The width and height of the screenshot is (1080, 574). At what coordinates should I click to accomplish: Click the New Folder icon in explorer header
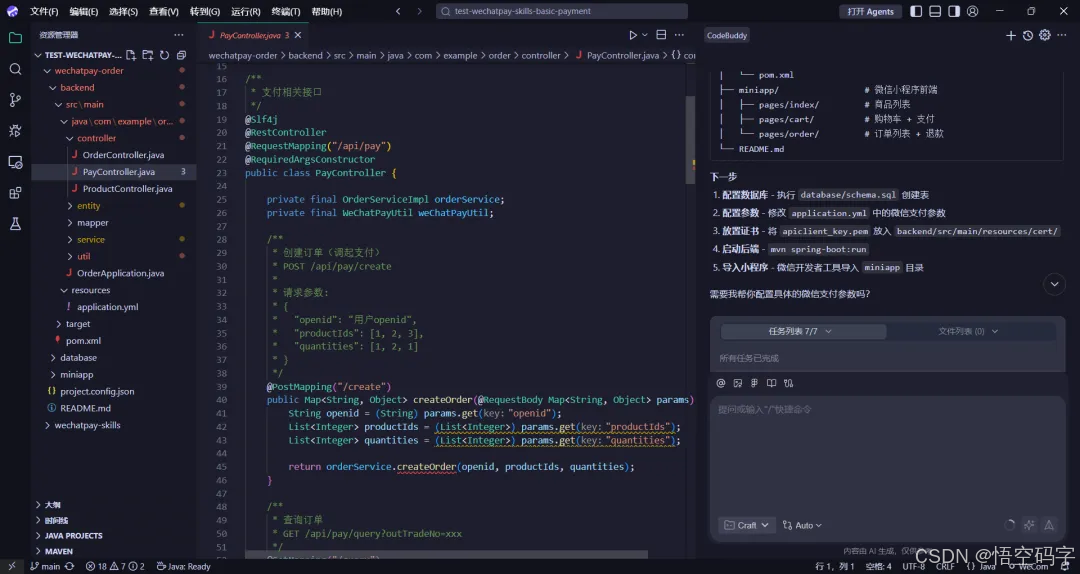(147, 55)
